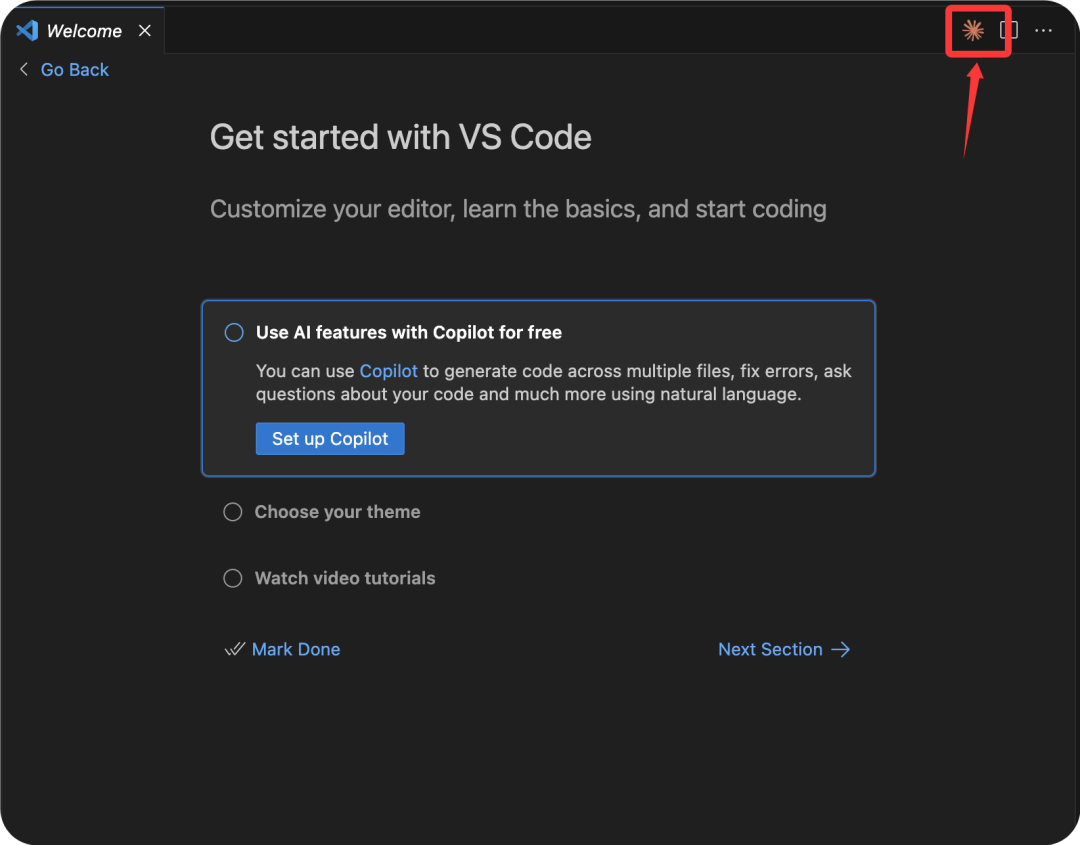
Task: Expand the Choose your theme step
Action: [x=338, y=512]
